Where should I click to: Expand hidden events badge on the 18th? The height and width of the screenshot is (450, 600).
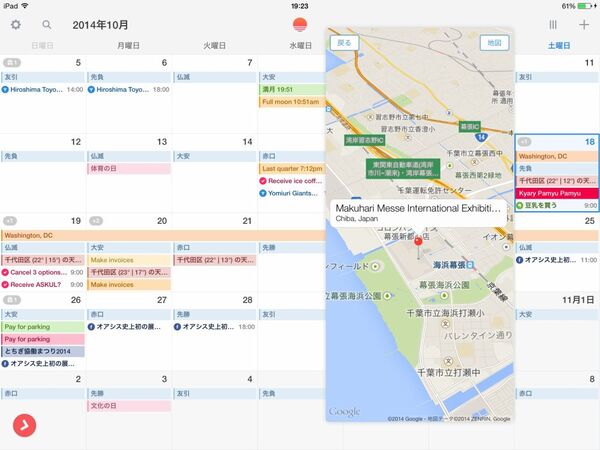pyautogui.click(x=525, y=142)
